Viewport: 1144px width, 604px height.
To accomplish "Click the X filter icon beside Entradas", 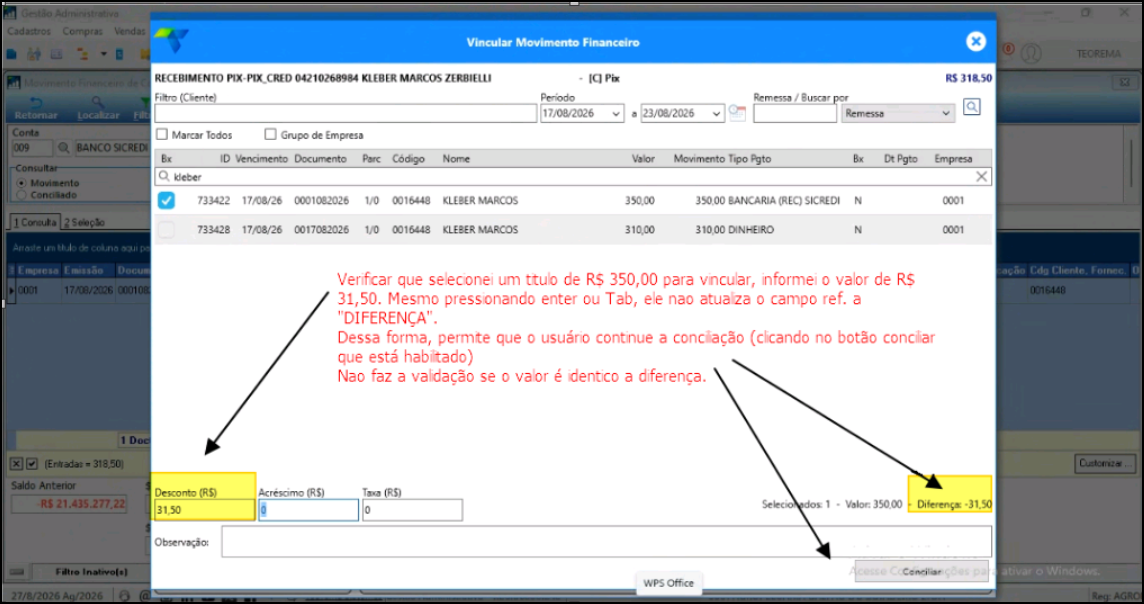I will click(17, 463).
